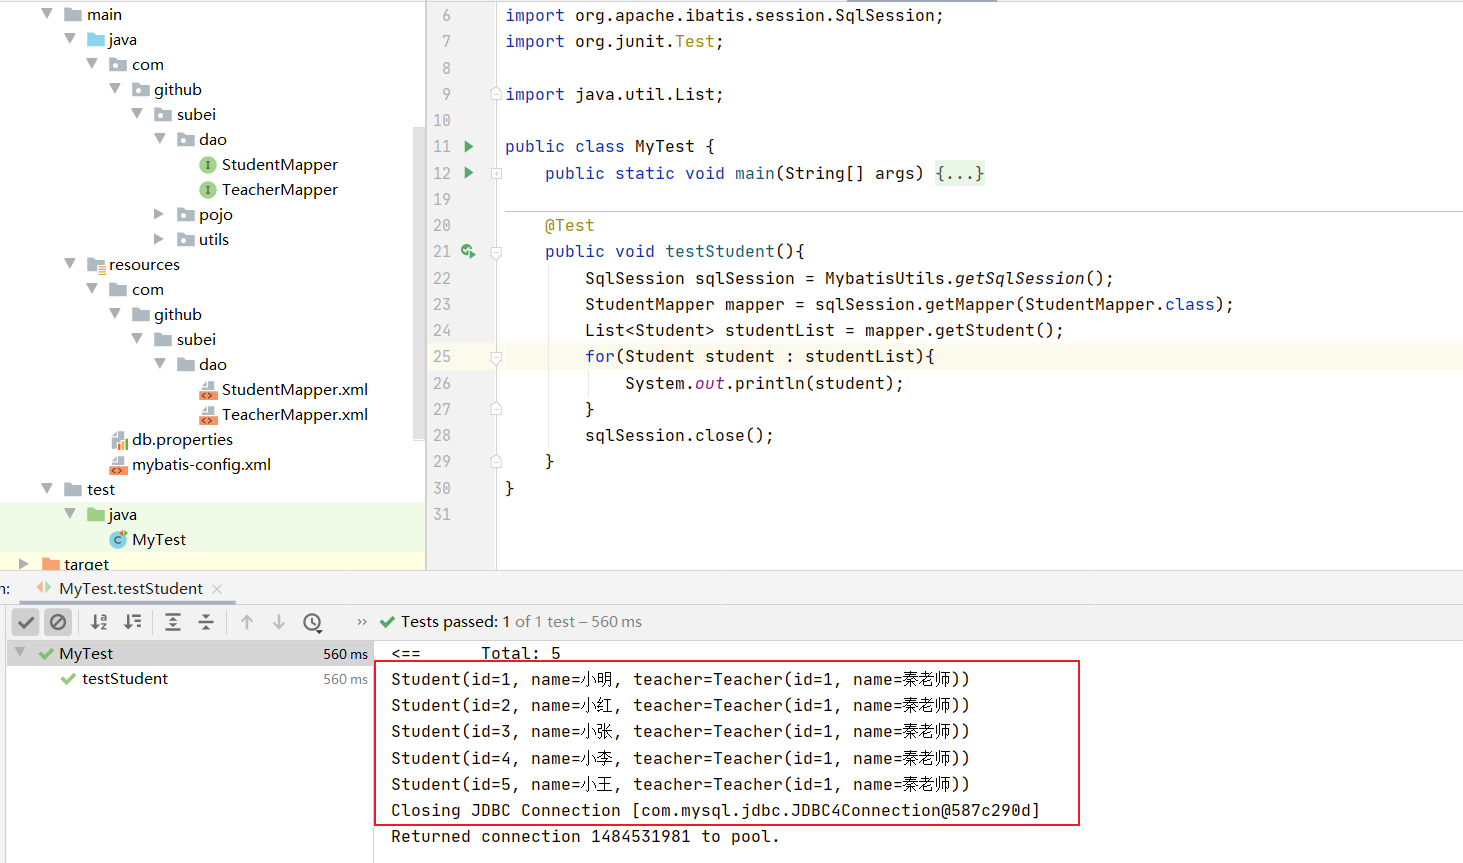Expand the pojo package folder
1463x863 pixels.
click(x=159, y=214)
